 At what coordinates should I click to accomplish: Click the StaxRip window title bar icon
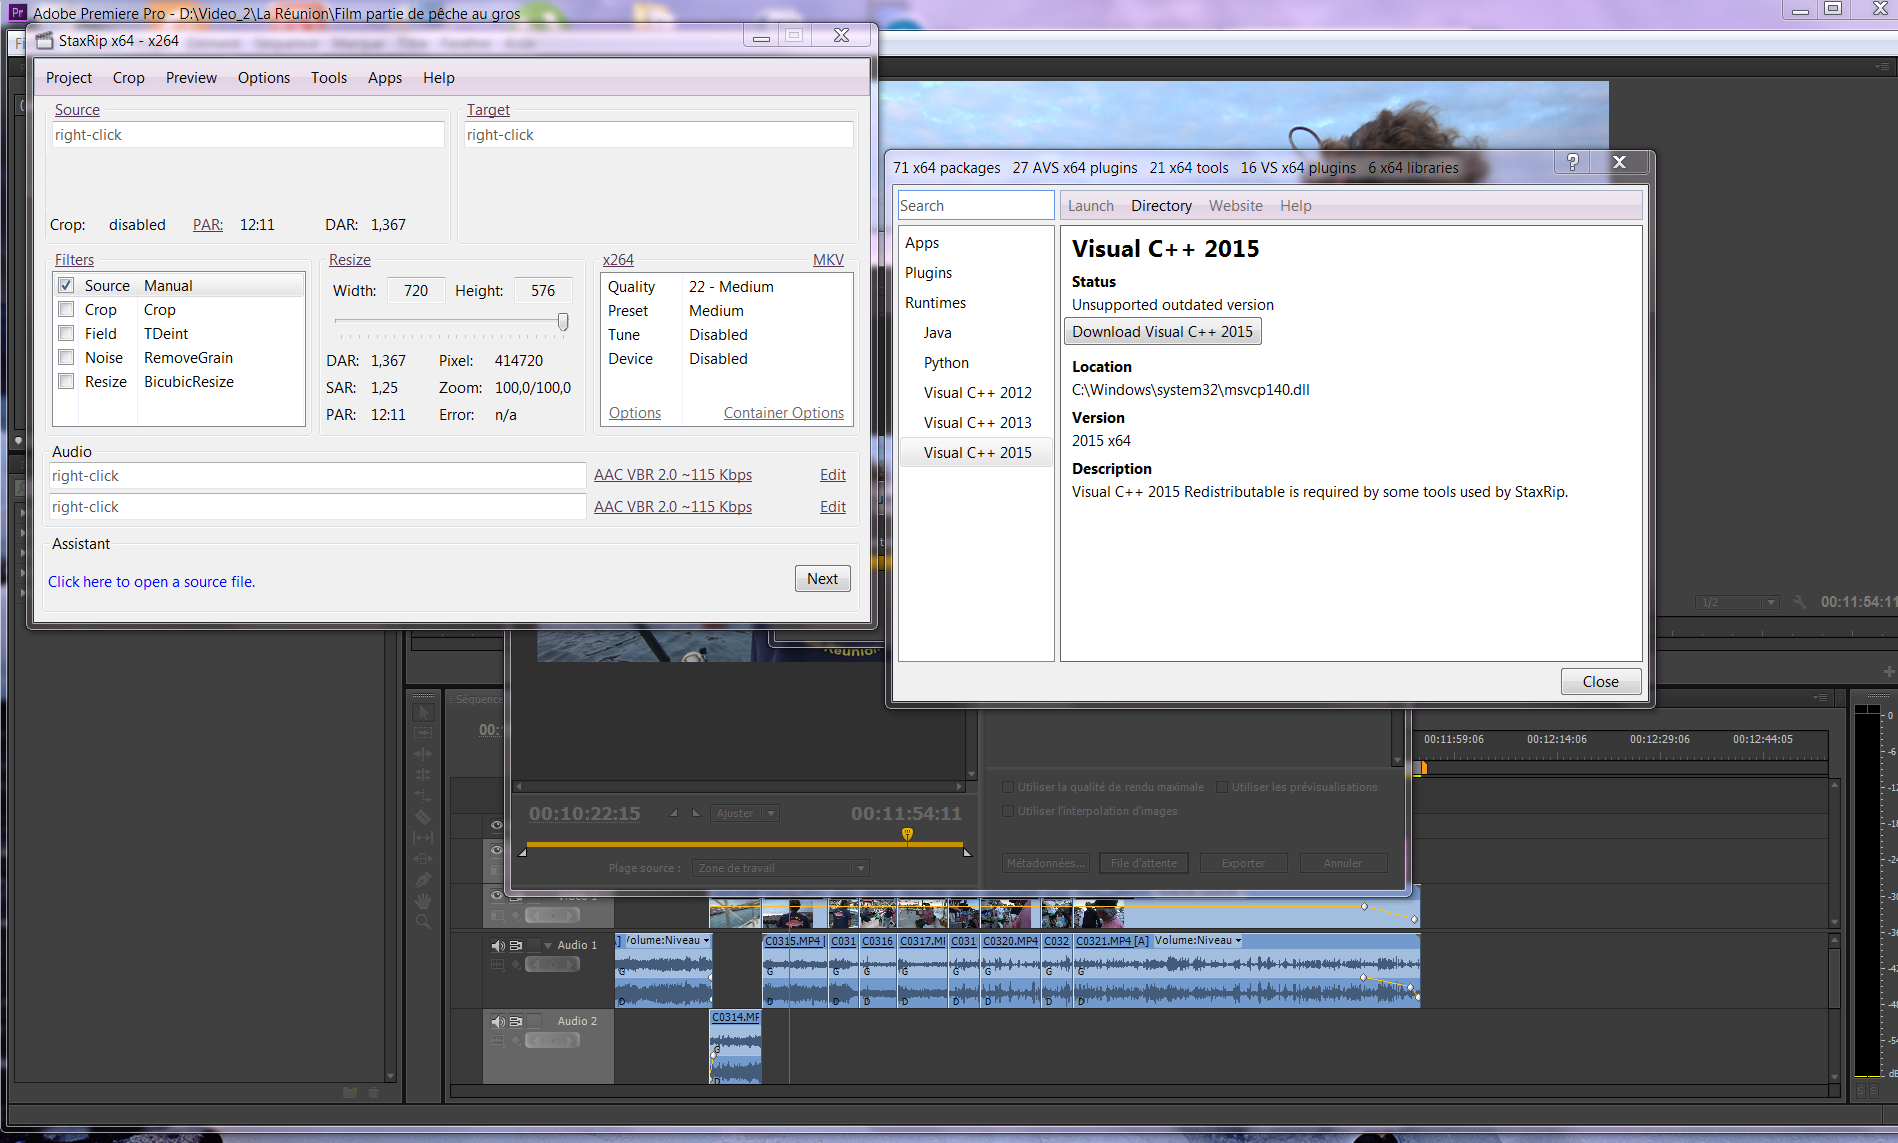point(44,40)
